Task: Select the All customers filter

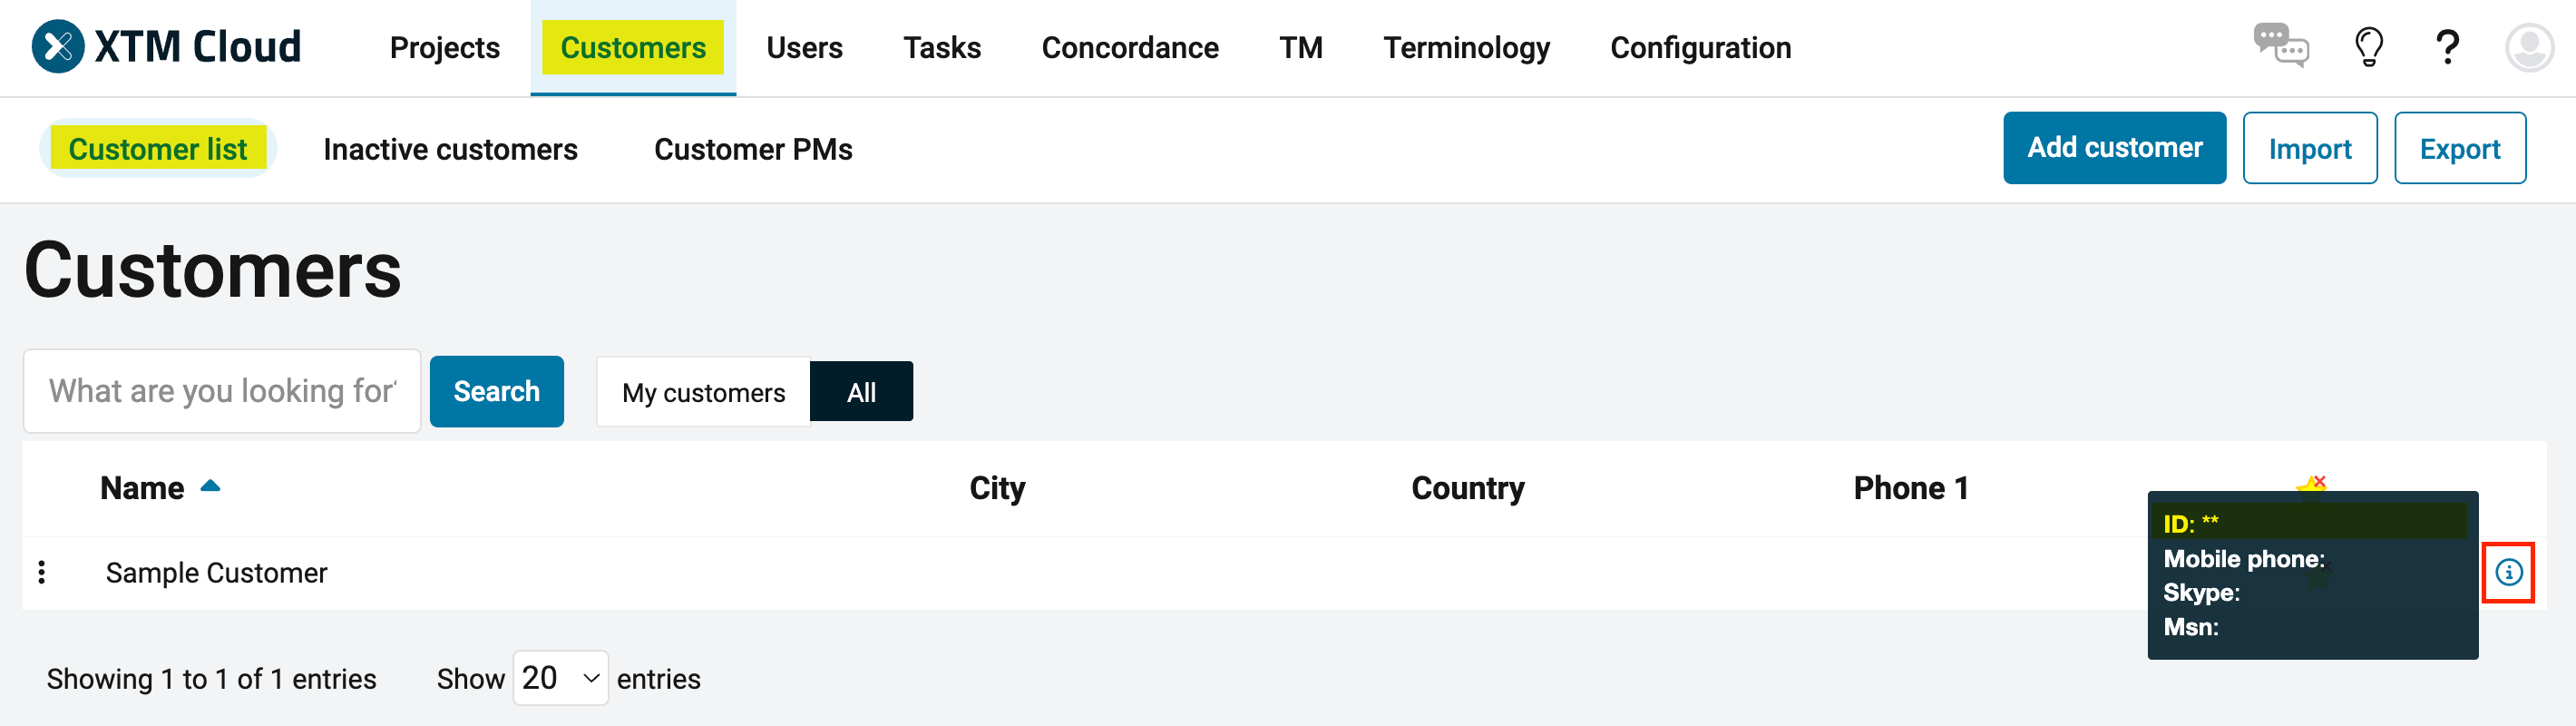Action: pyautogui.click(x=861, y=391)
